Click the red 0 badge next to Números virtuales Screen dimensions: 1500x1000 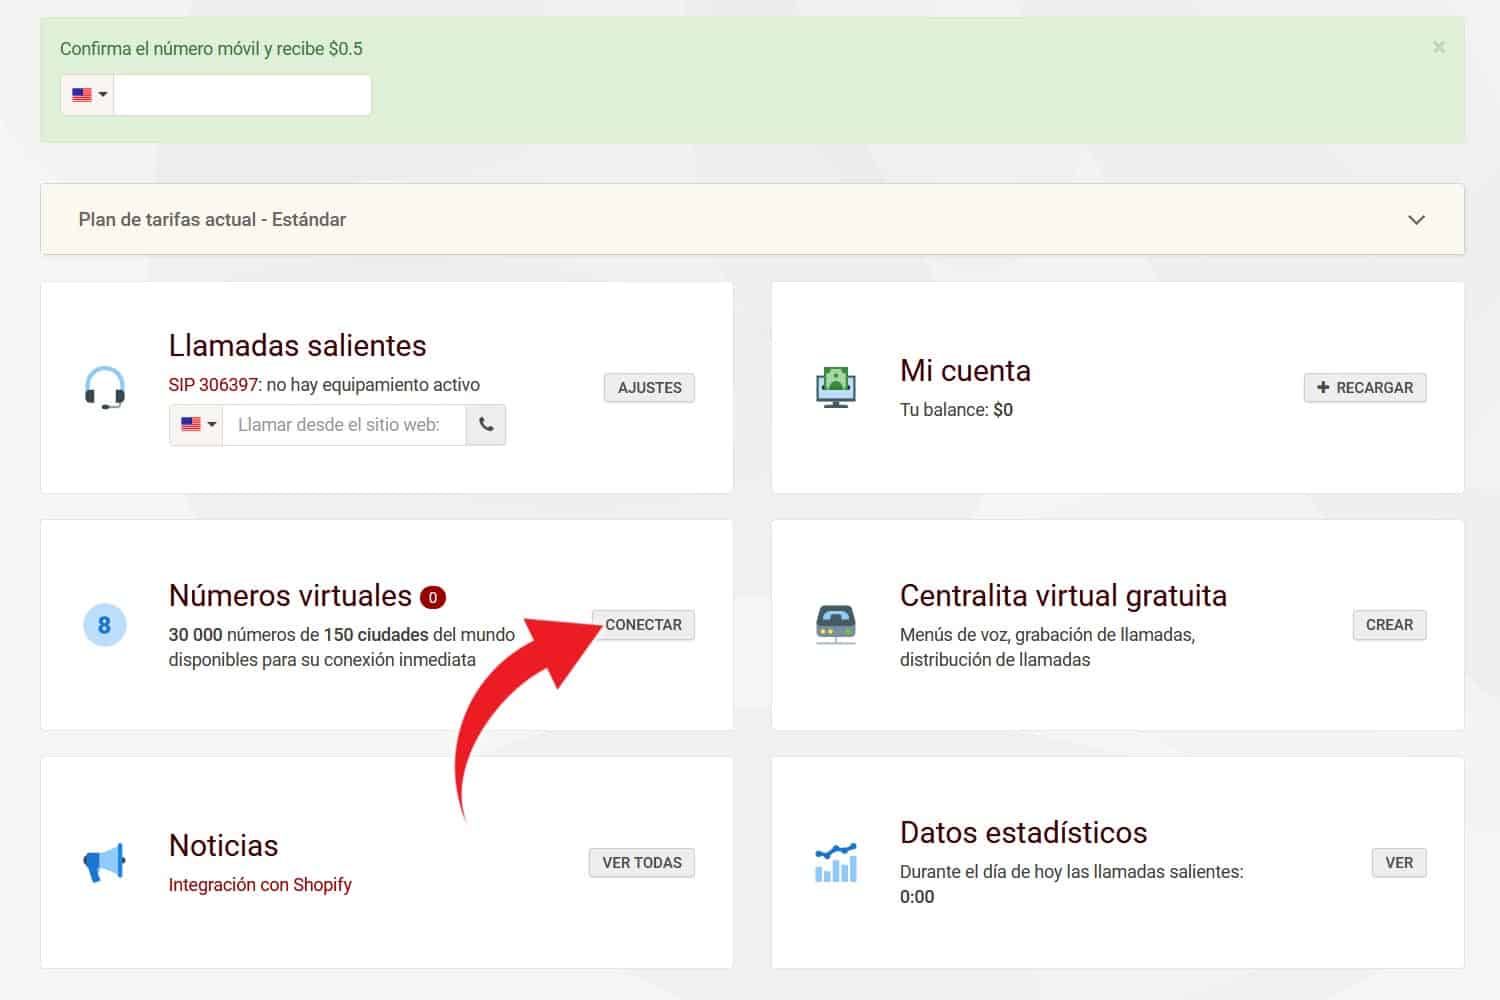click(433, 597)
